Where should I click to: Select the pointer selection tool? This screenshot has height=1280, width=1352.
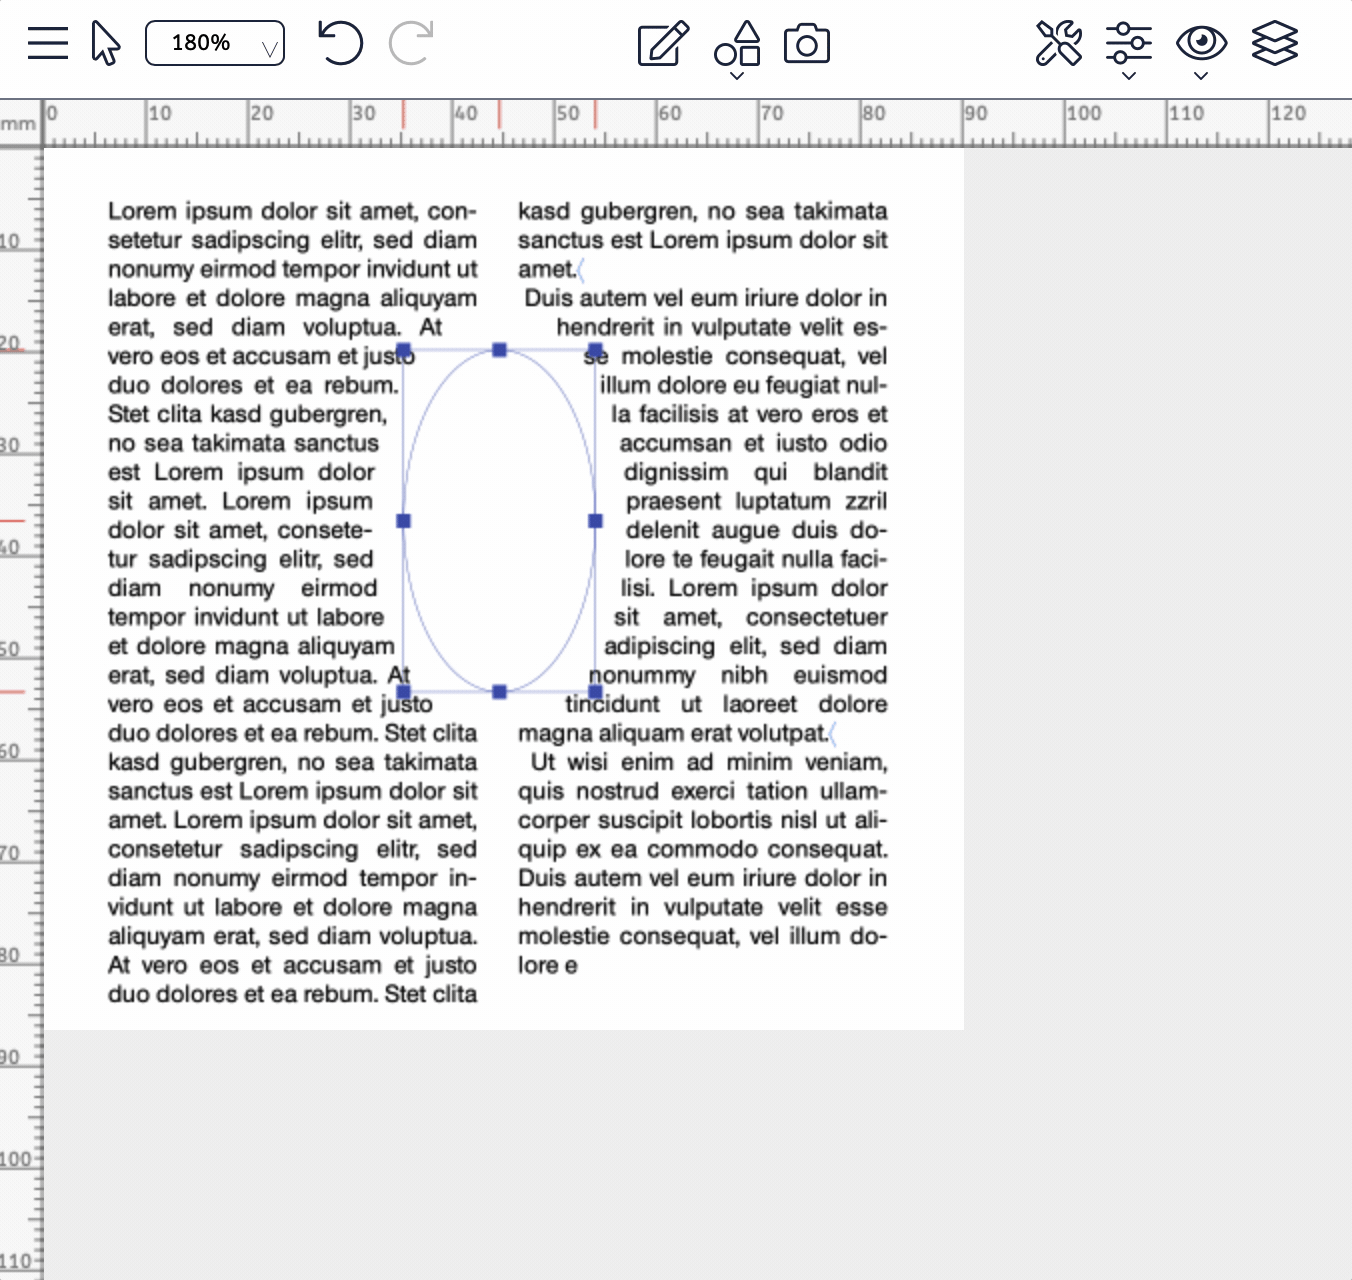(x=105, y=43)
